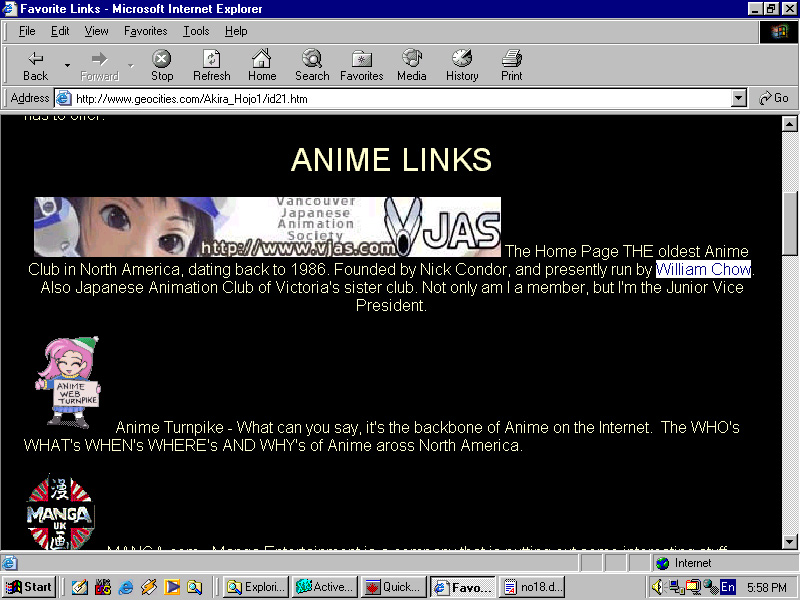Open the Favorites pane from toolbar
Image resolution: width=800 pixels, height=600 pixels.
tap(362, 65)
